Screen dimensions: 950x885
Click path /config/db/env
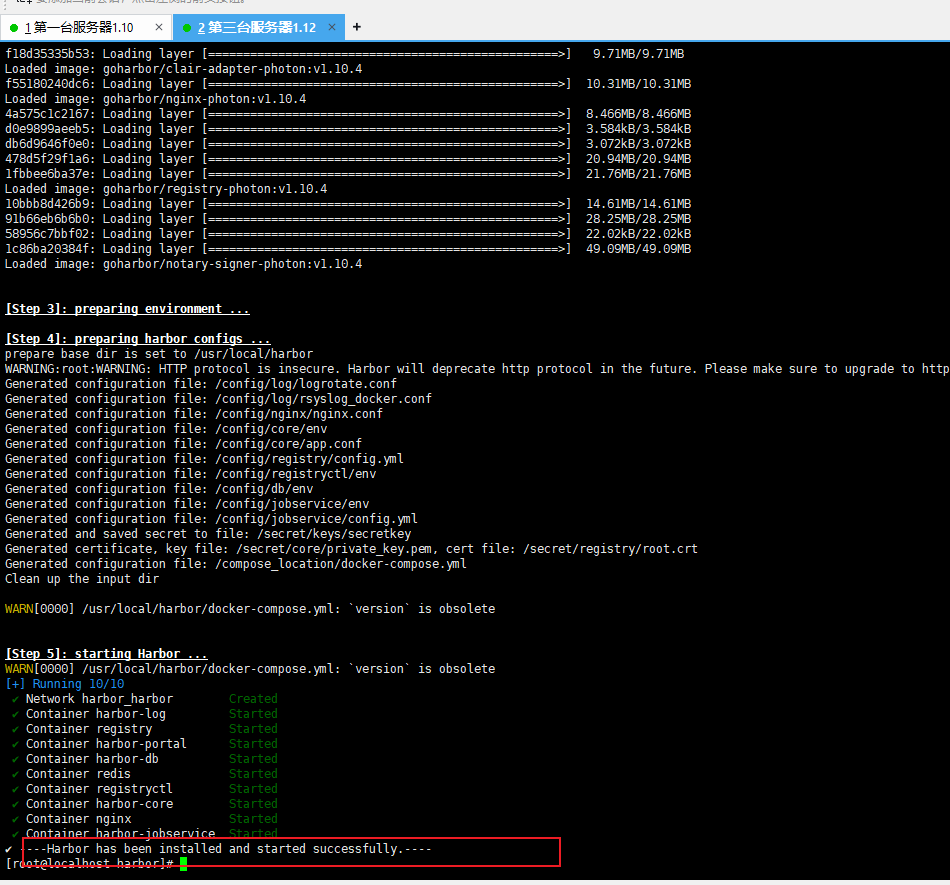[264, 489]
